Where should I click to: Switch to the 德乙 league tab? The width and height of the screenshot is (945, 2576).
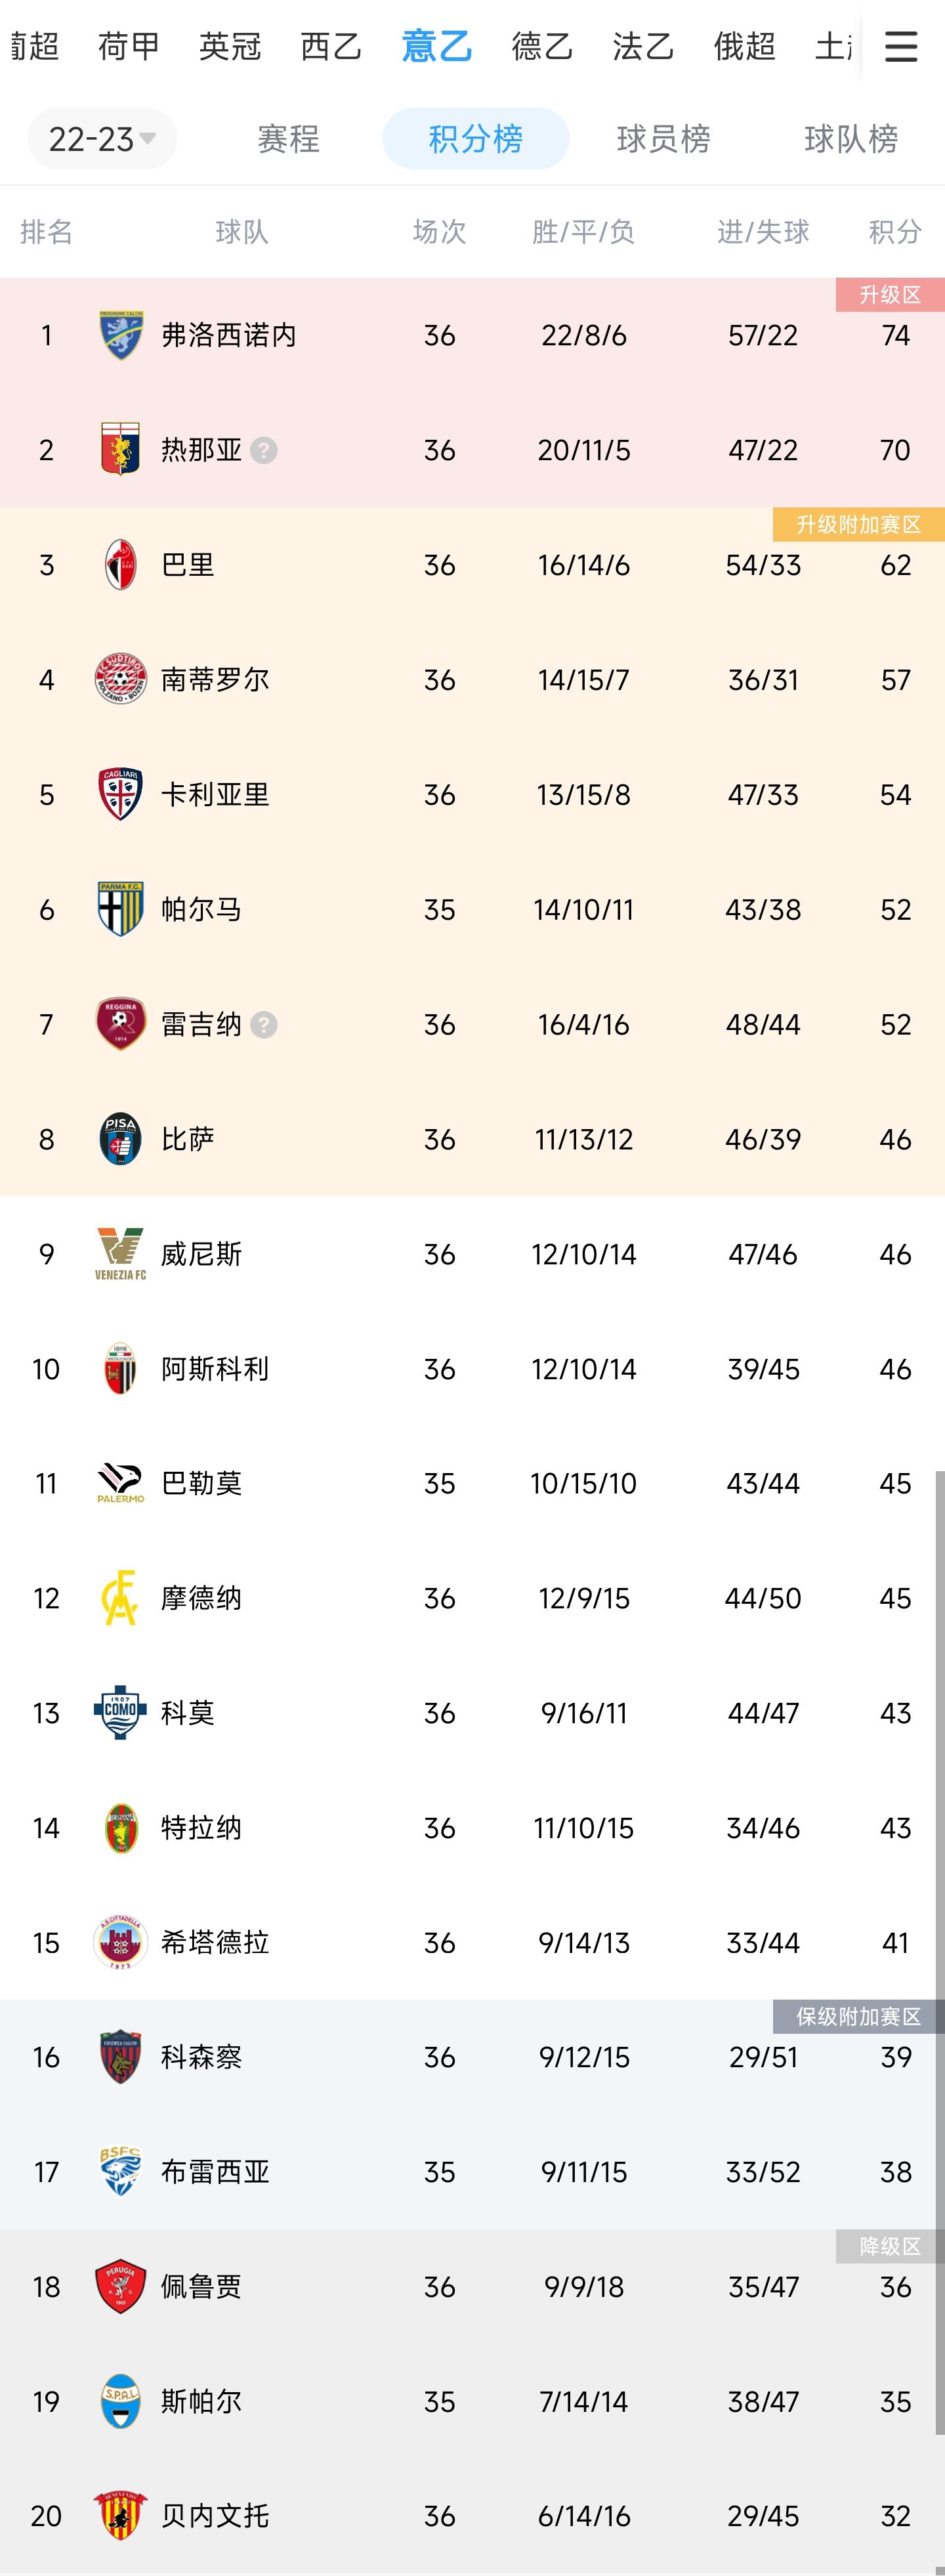(542, 46)
